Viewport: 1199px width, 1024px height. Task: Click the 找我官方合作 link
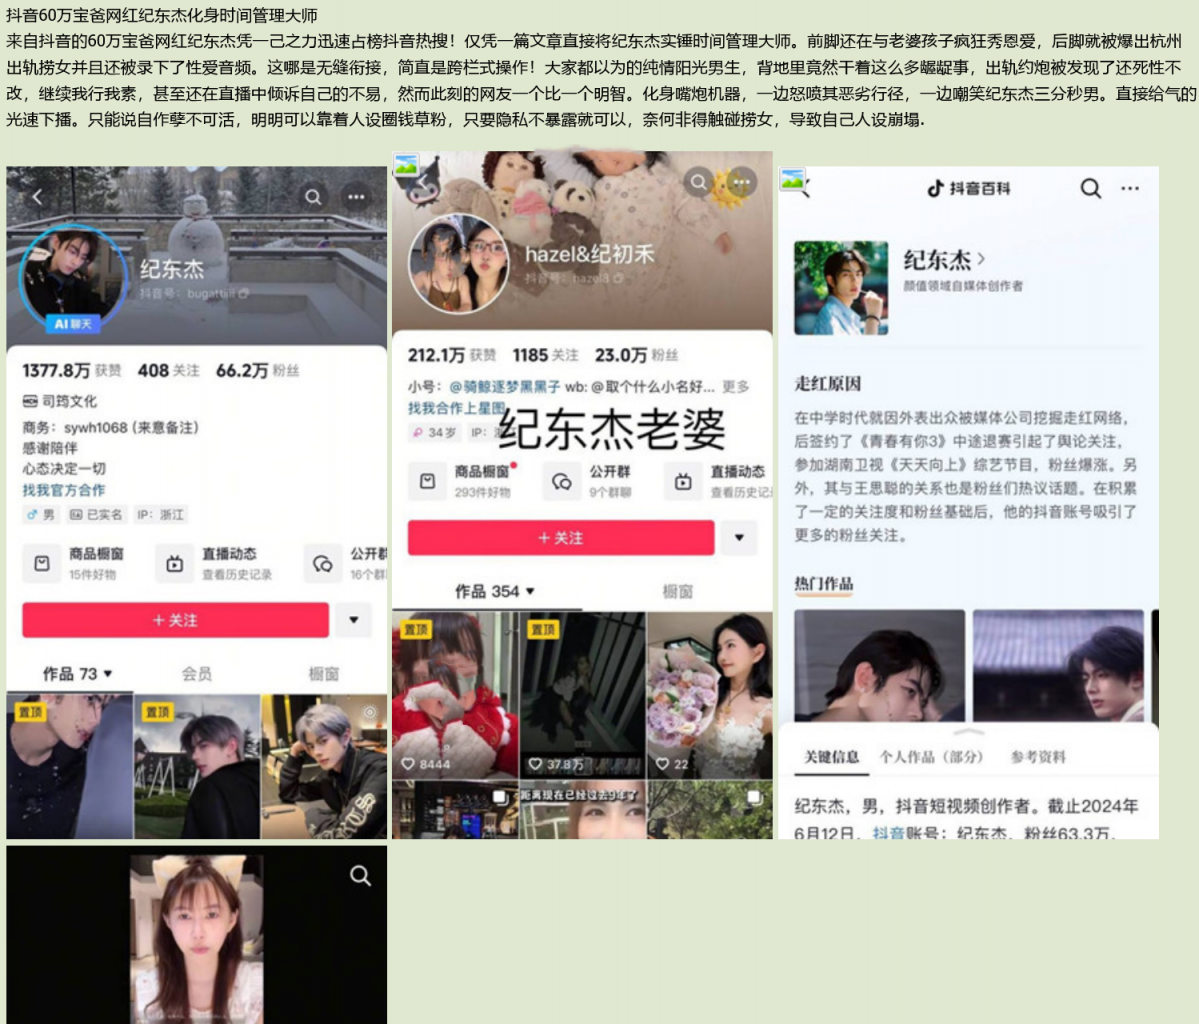[x=64, y=490]
